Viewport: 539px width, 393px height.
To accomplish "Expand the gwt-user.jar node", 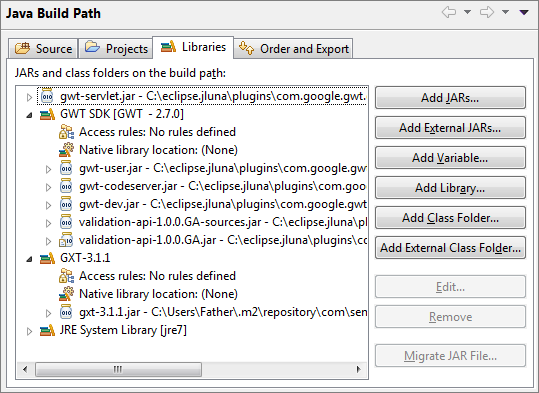I will 48,169.
